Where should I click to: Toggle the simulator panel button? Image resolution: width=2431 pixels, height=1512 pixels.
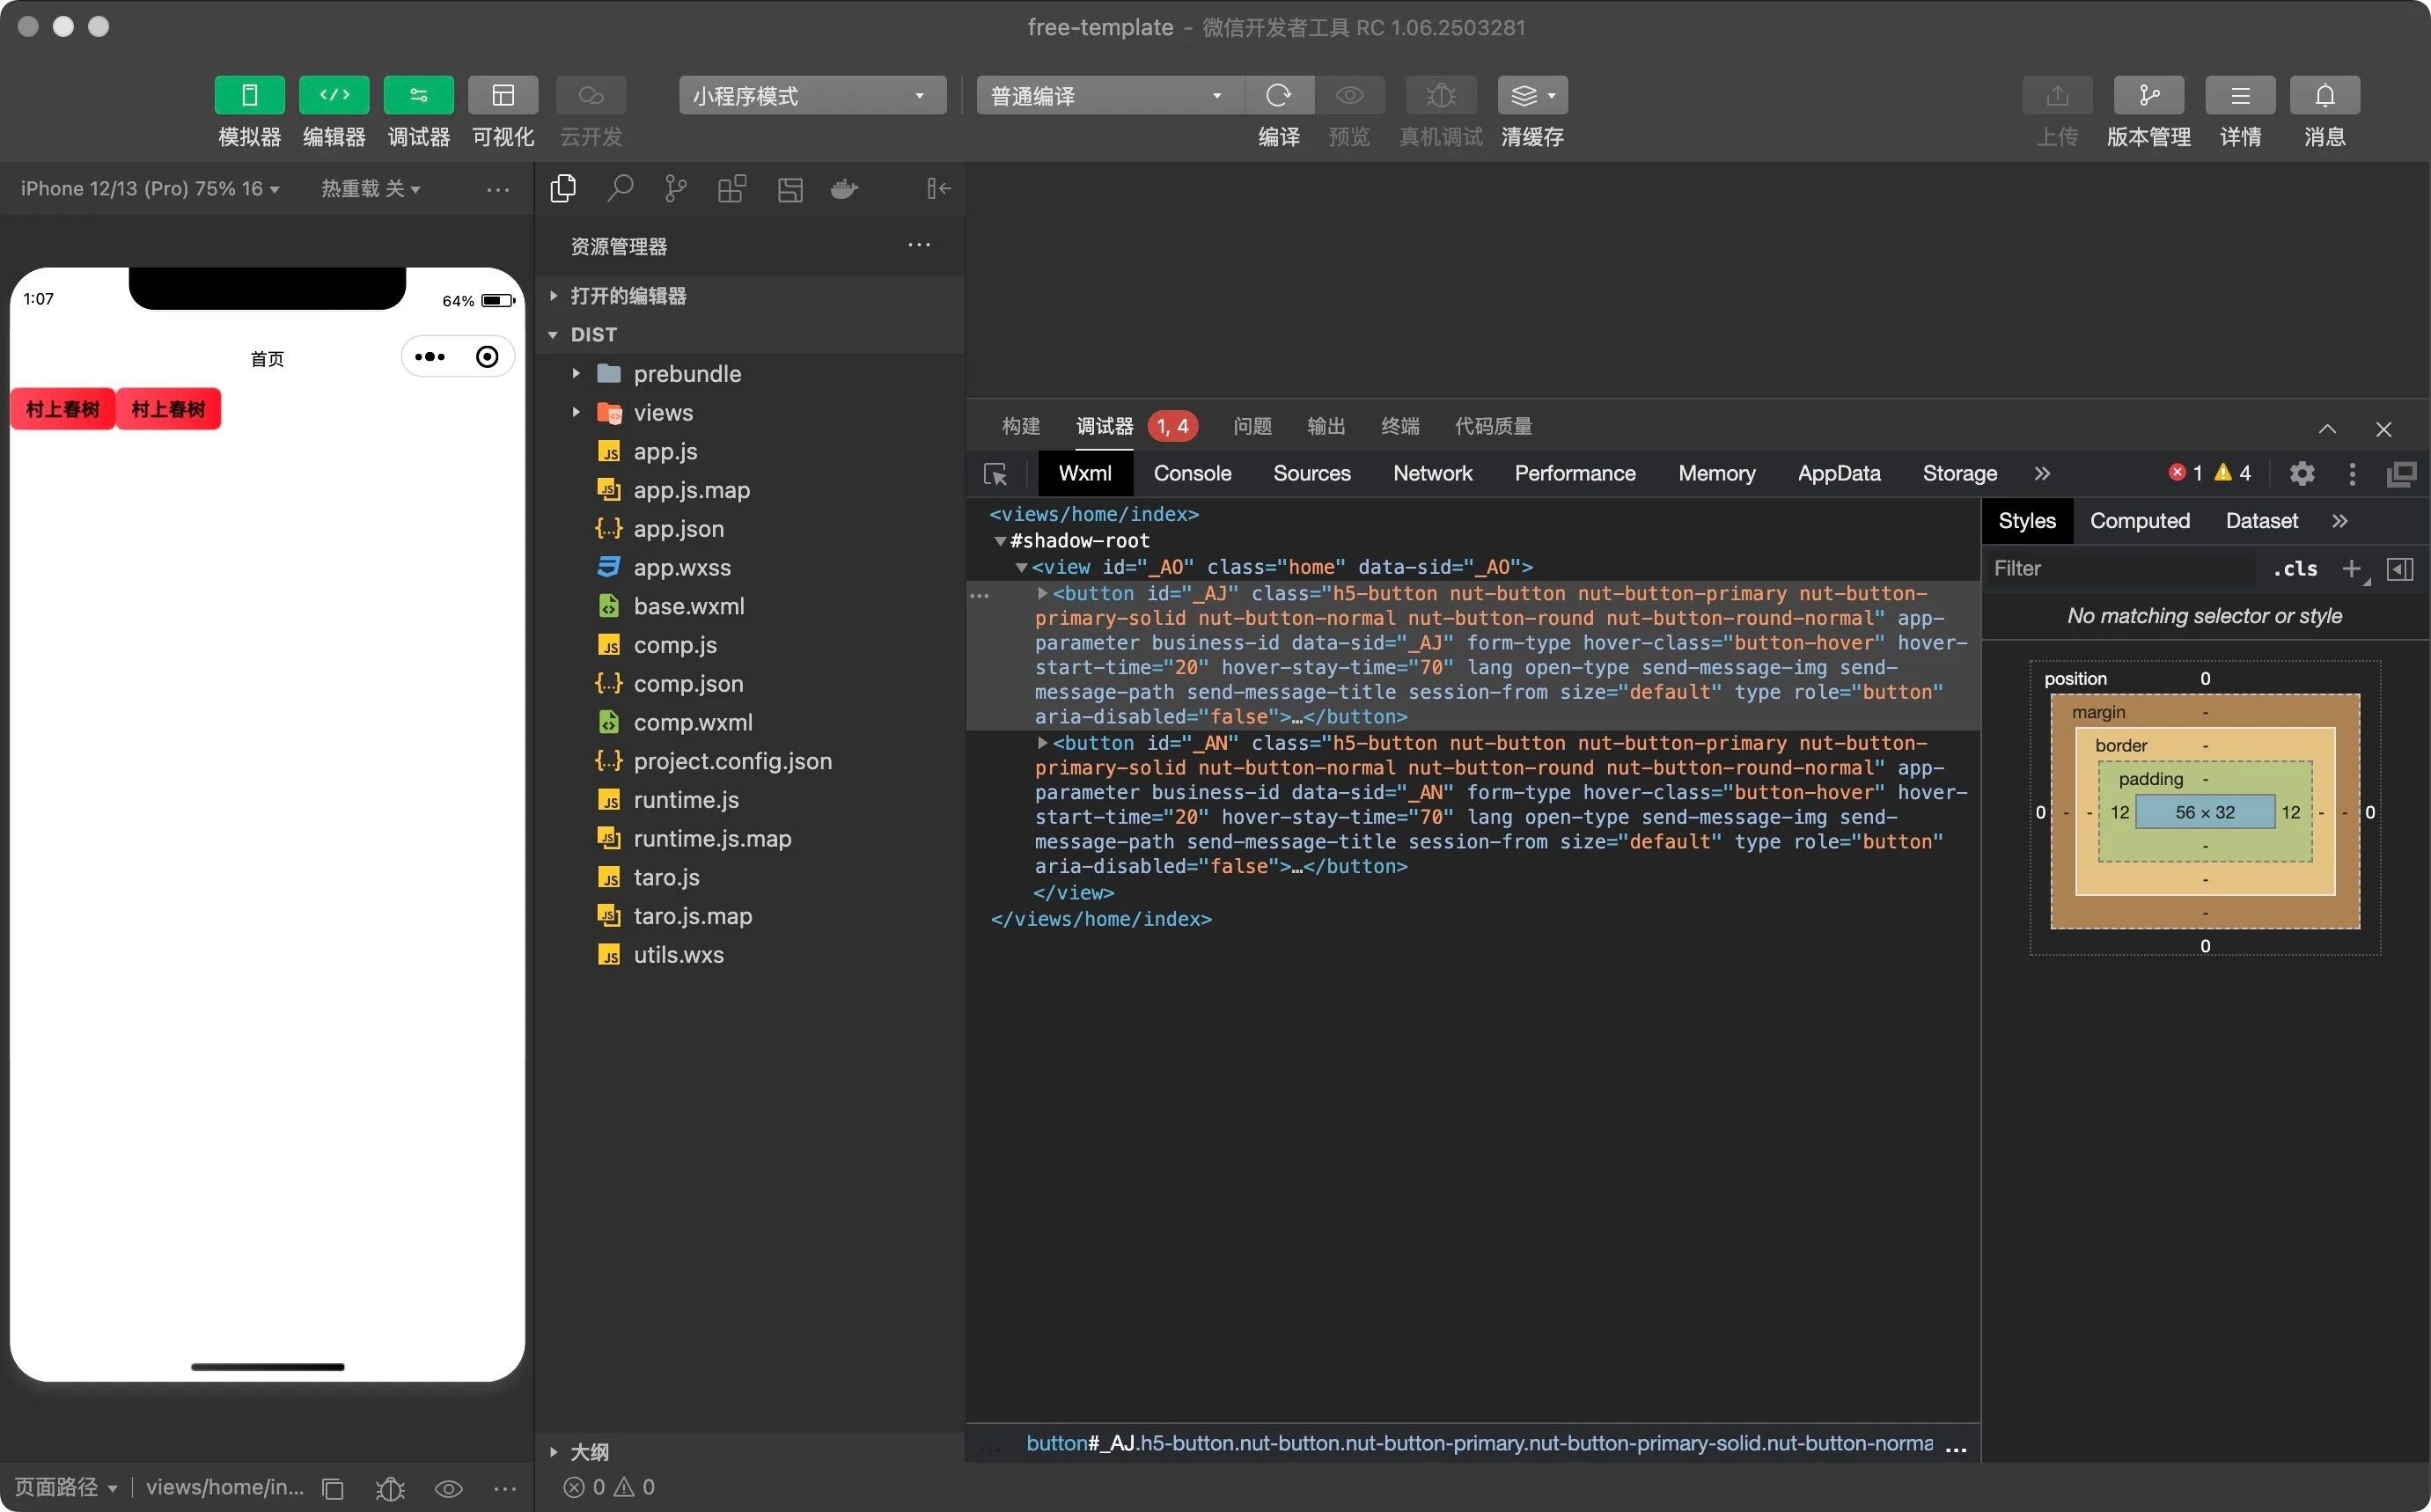(x=249, y=95)
